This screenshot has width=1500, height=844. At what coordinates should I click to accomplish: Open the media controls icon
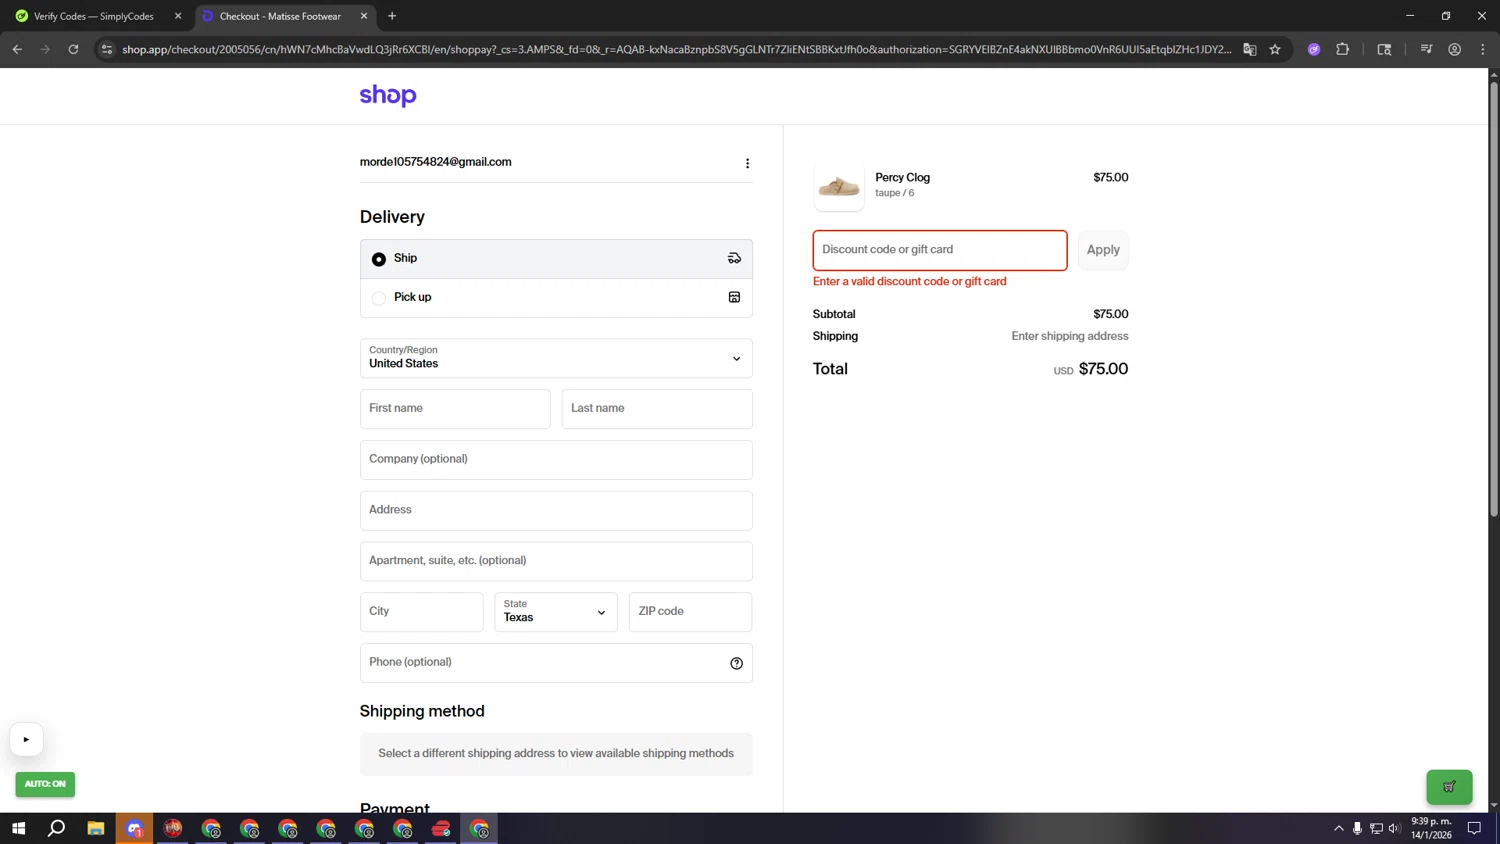tap(1426, 49)
